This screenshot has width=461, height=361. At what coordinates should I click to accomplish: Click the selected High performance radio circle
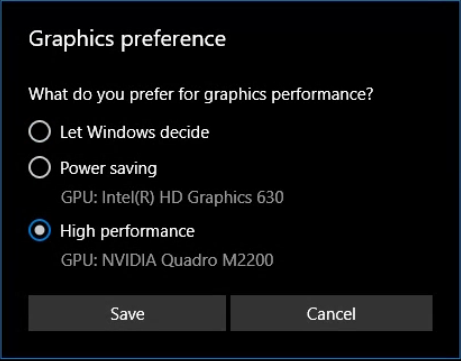click(x=40, y=230)
